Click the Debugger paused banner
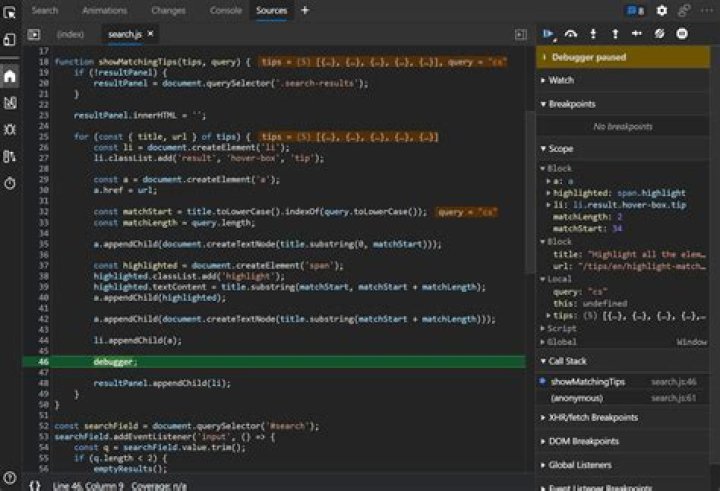 (623, 57)
